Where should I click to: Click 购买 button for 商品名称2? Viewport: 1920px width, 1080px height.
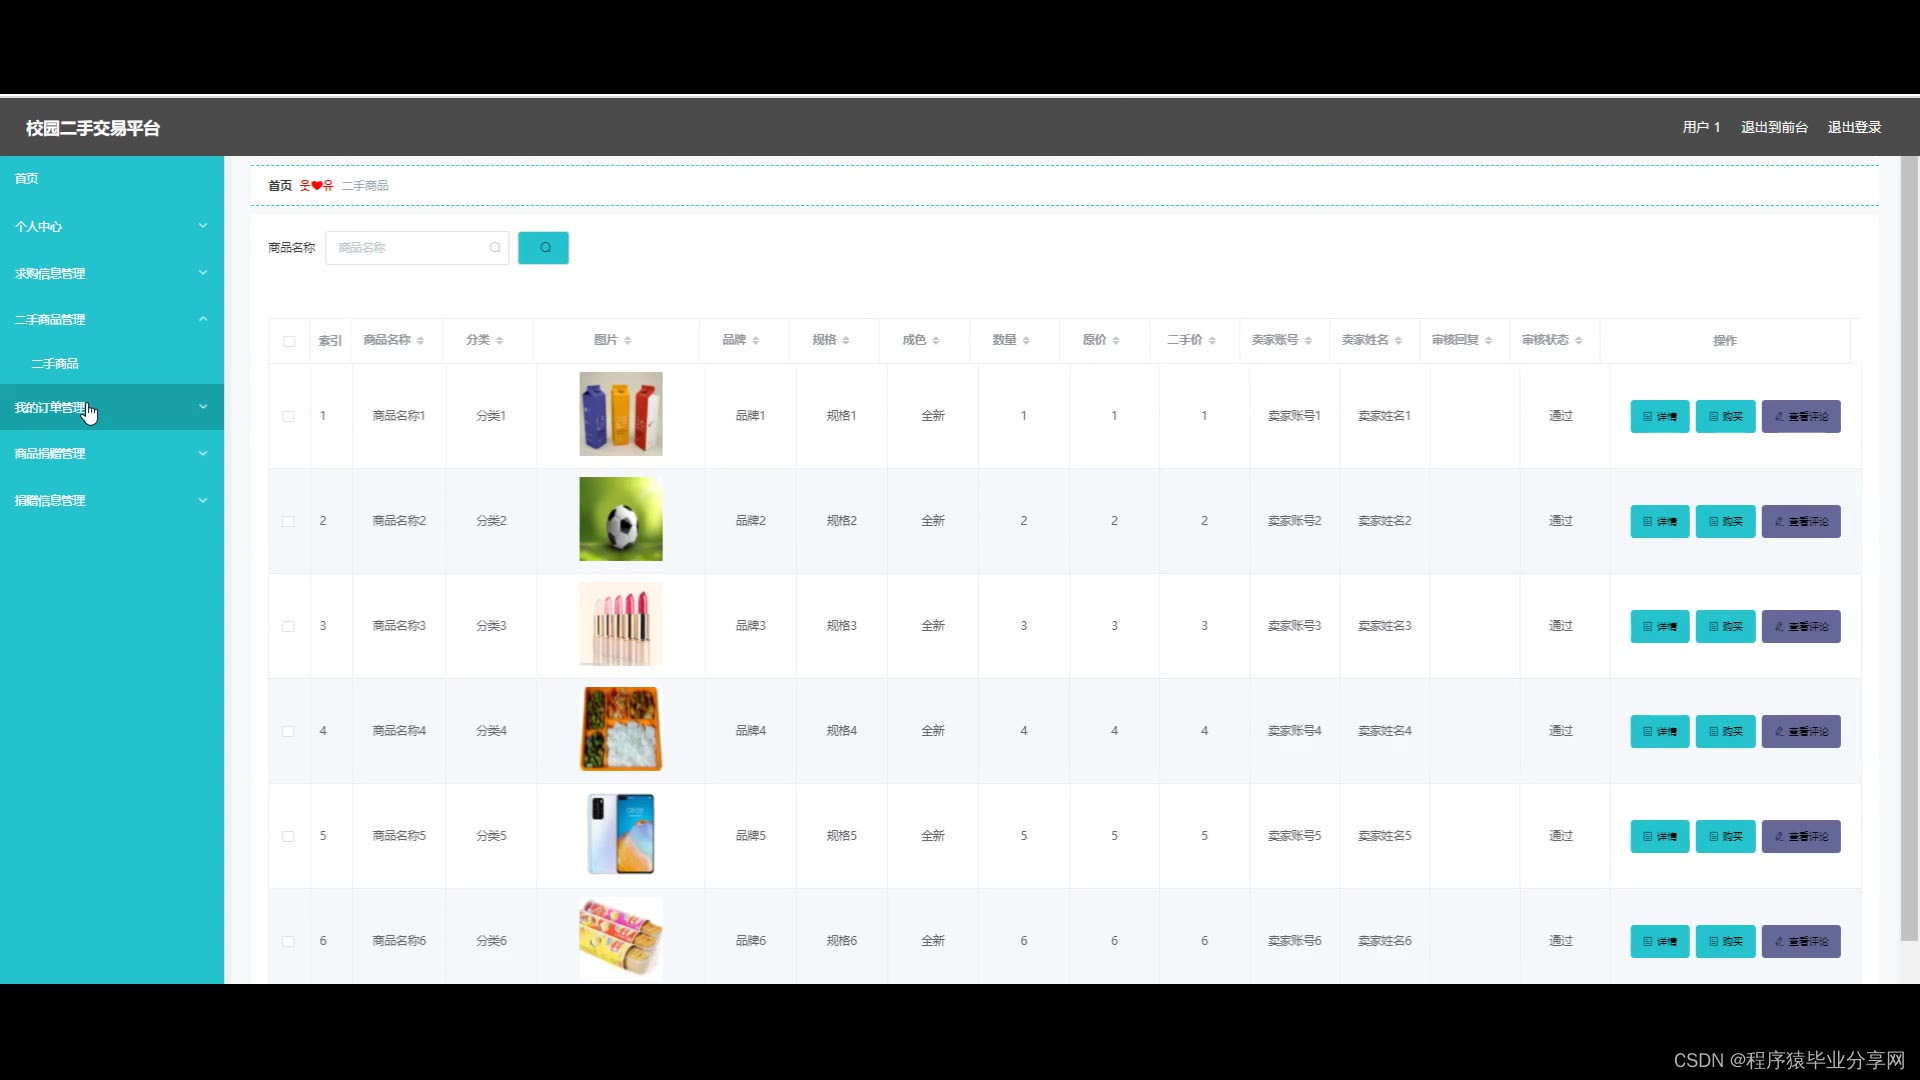(x=1725, y=521)
